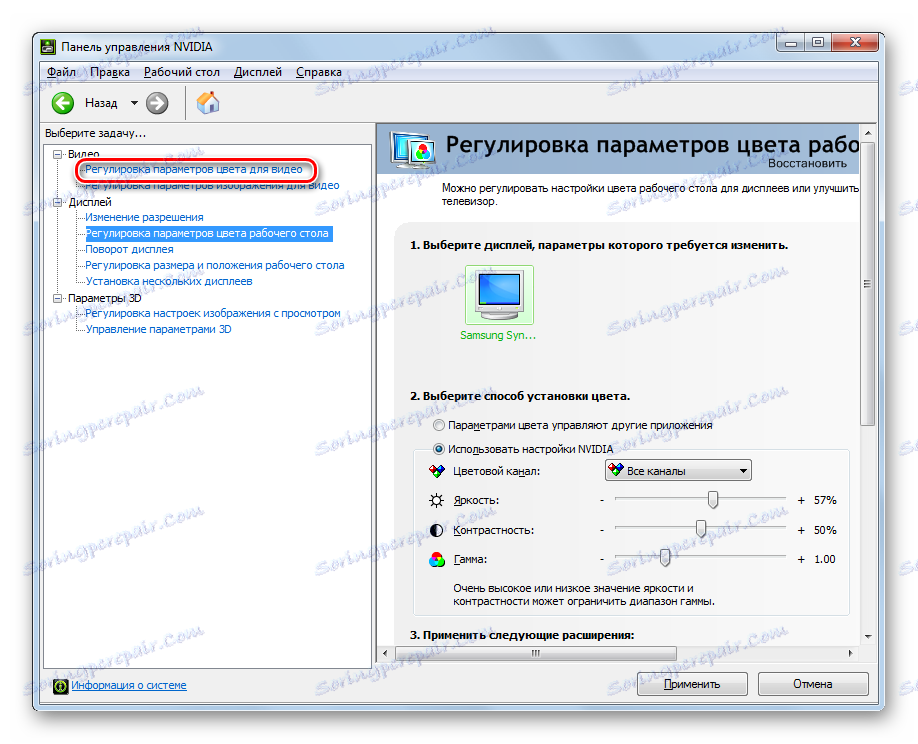Screen dimensions: 918x744
Task: Open Информация о системе link
Action: [x=129, y=685]
